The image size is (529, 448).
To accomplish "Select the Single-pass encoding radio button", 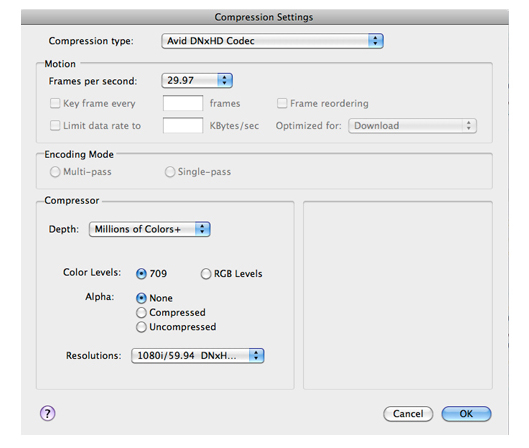I will (170, 172).
